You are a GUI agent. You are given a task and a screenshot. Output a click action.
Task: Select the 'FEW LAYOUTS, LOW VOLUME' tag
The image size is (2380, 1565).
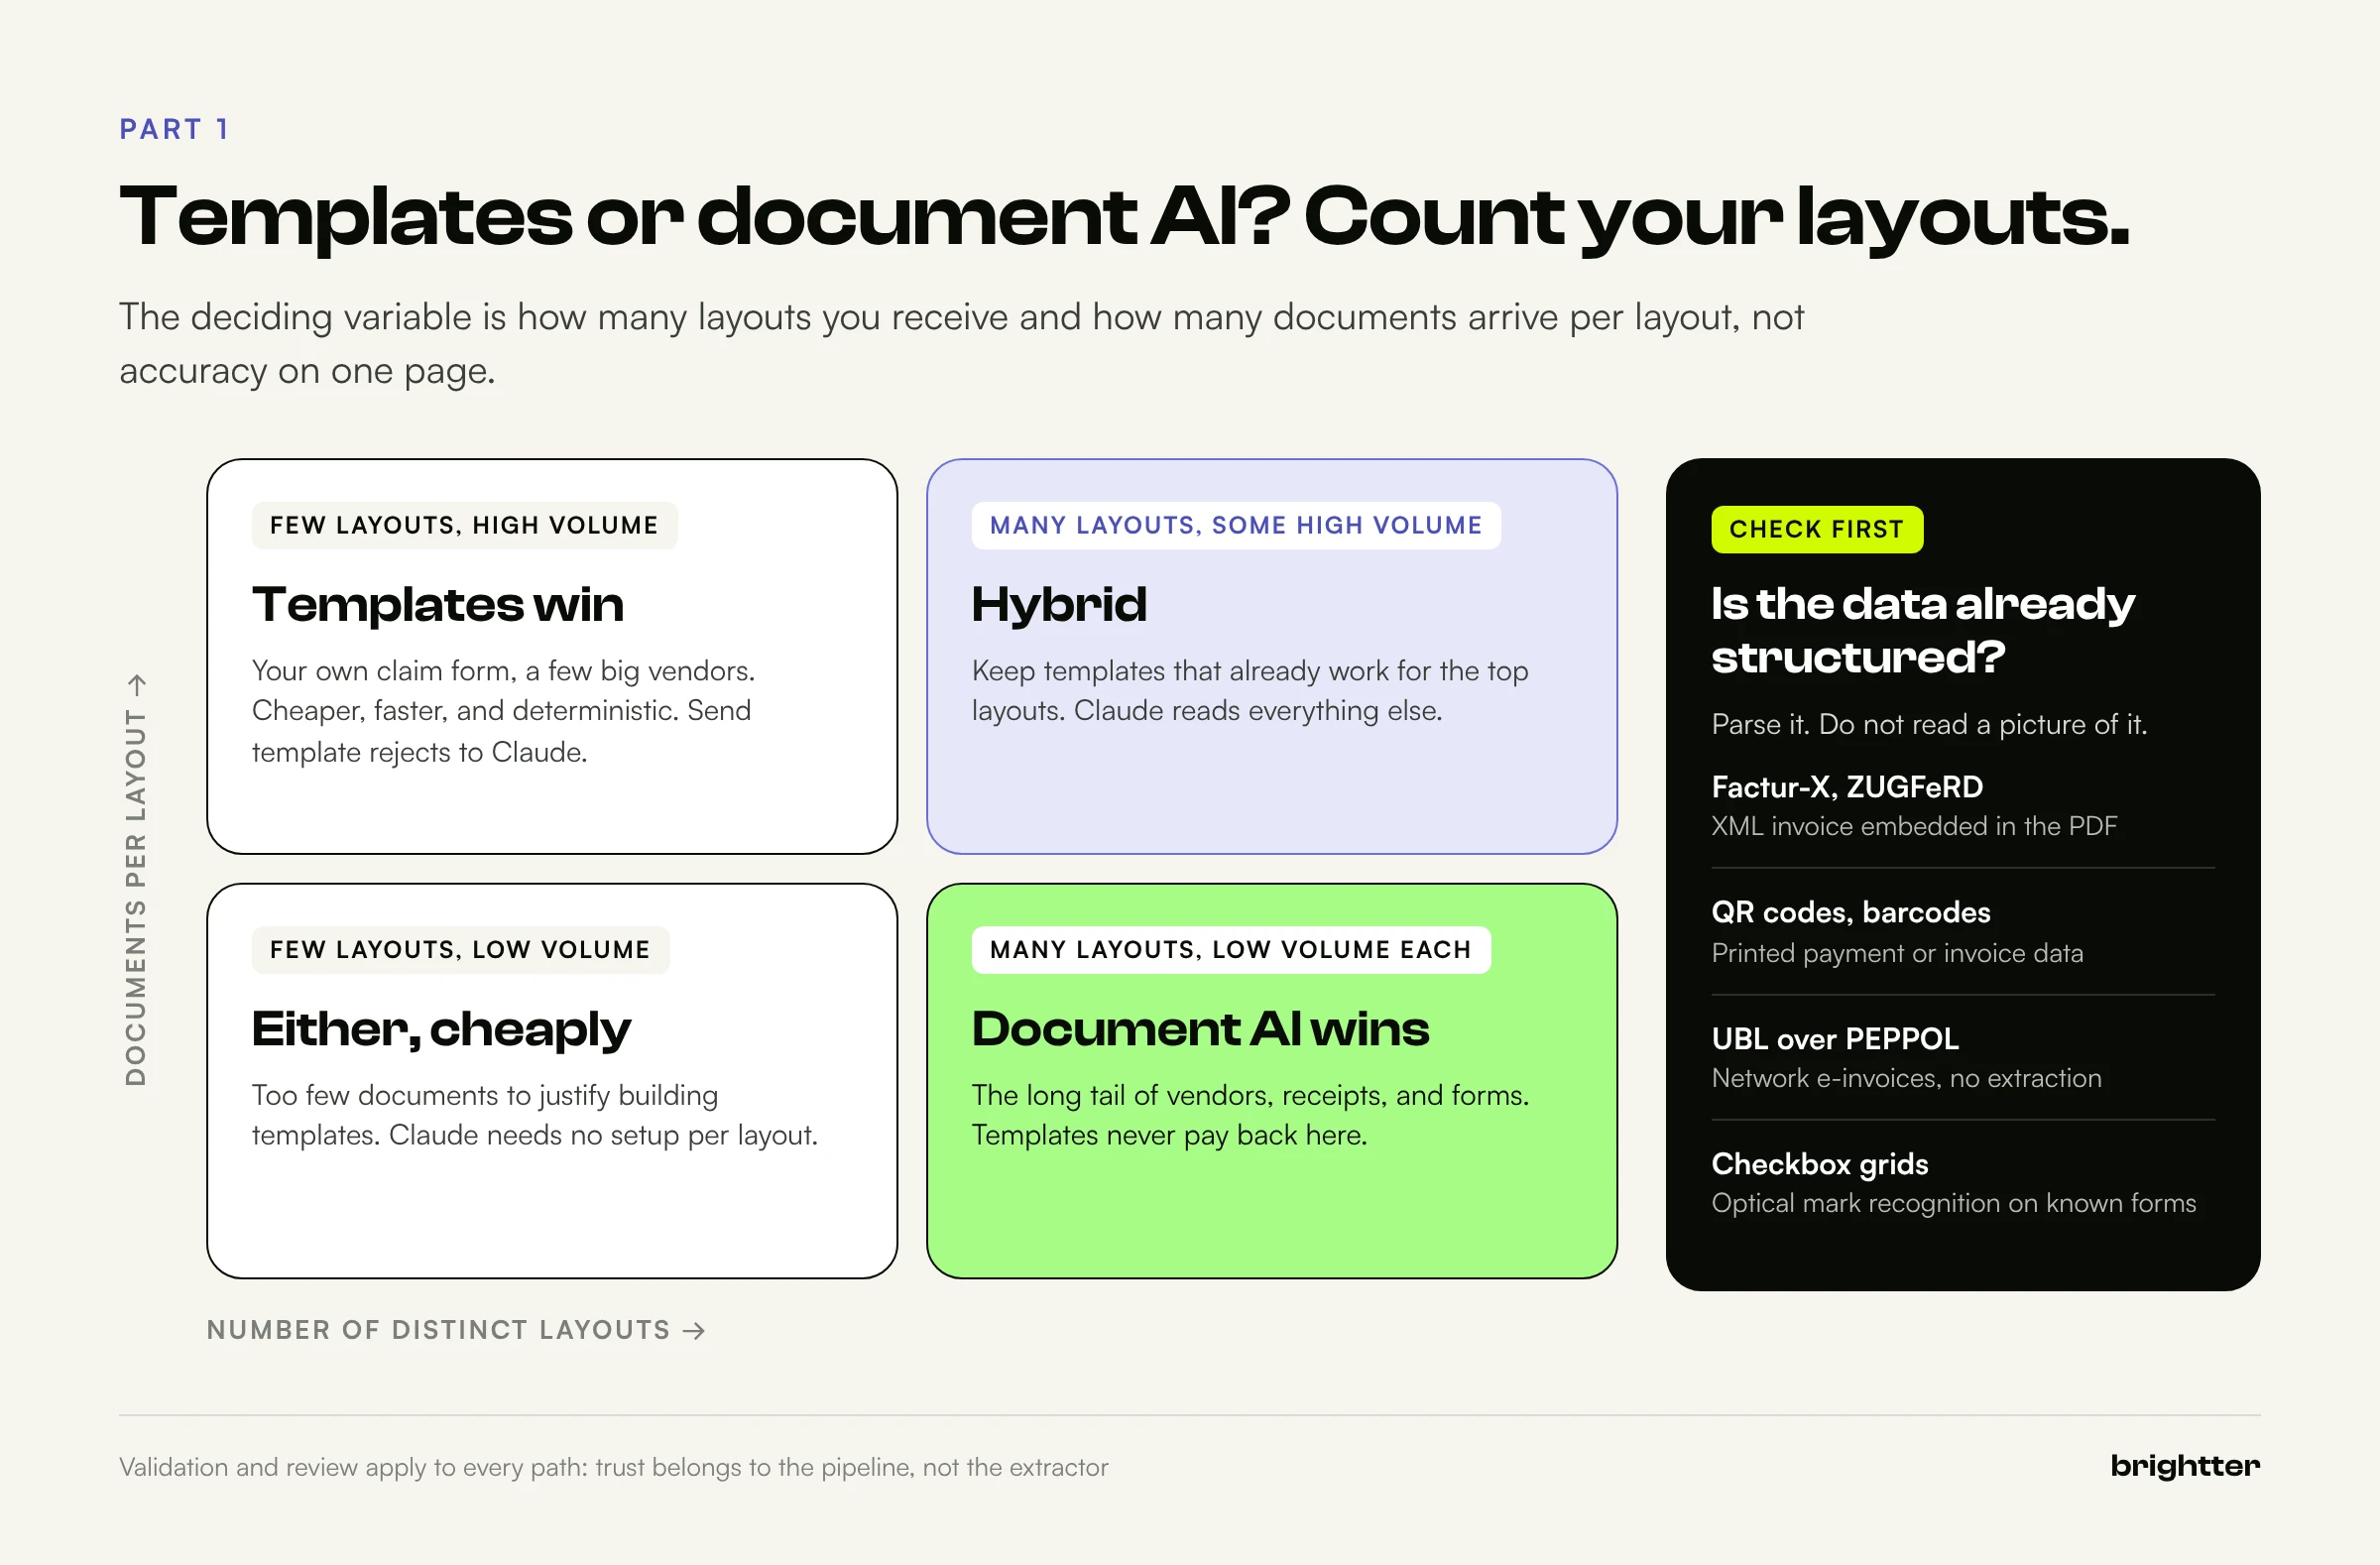click(x=460, y=949)
